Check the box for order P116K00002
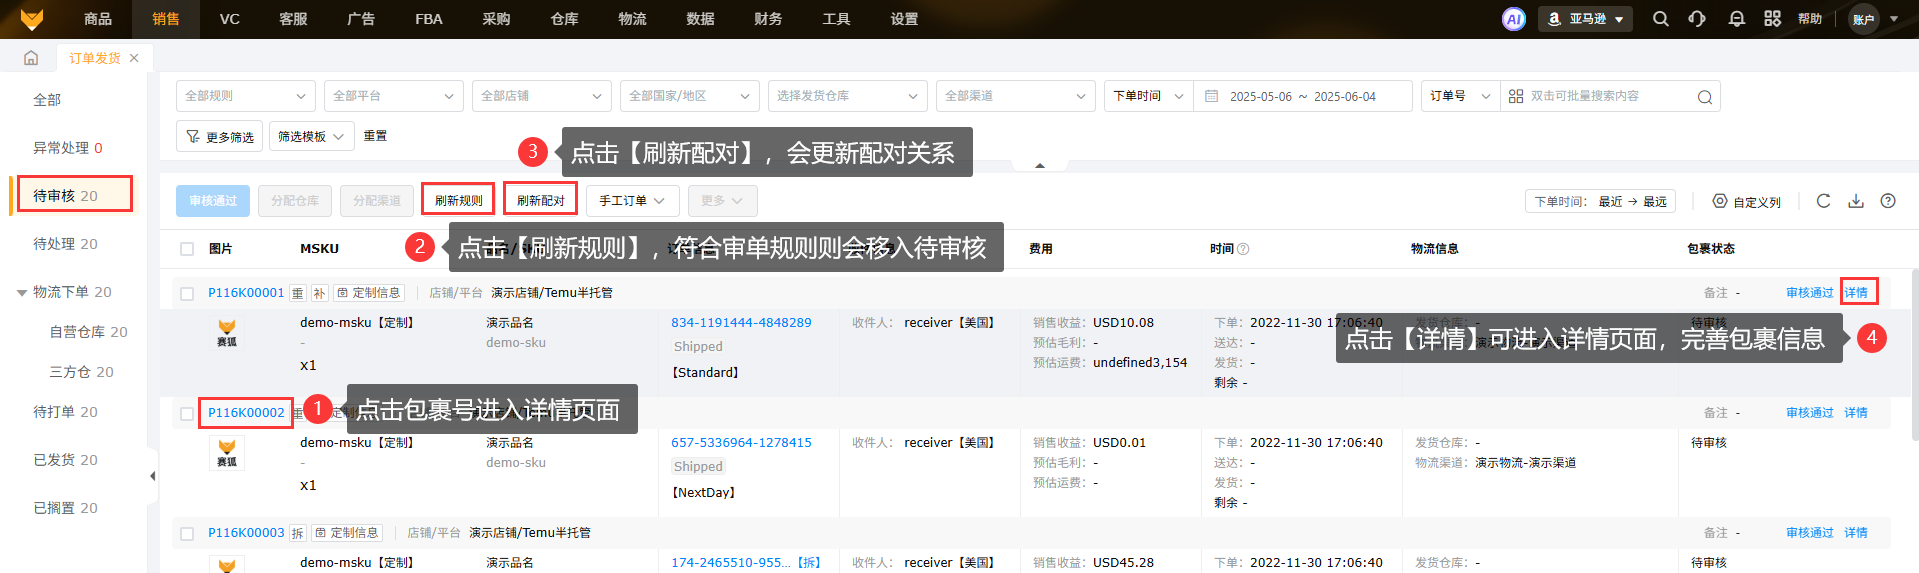The width and height of the screenshot is (1919, 573). click(x=187, y=413)
